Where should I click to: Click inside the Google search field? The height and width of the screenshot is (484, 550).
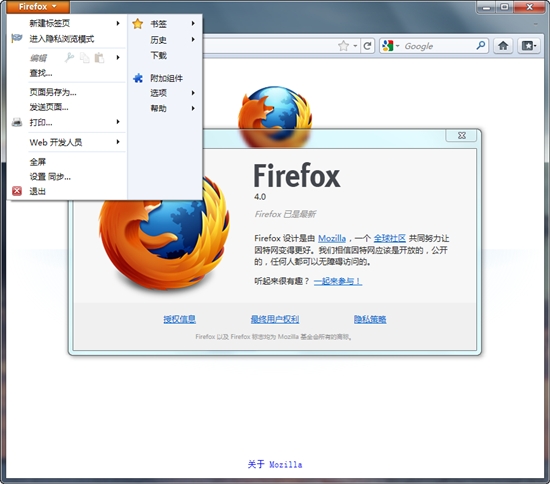[438, 46]
